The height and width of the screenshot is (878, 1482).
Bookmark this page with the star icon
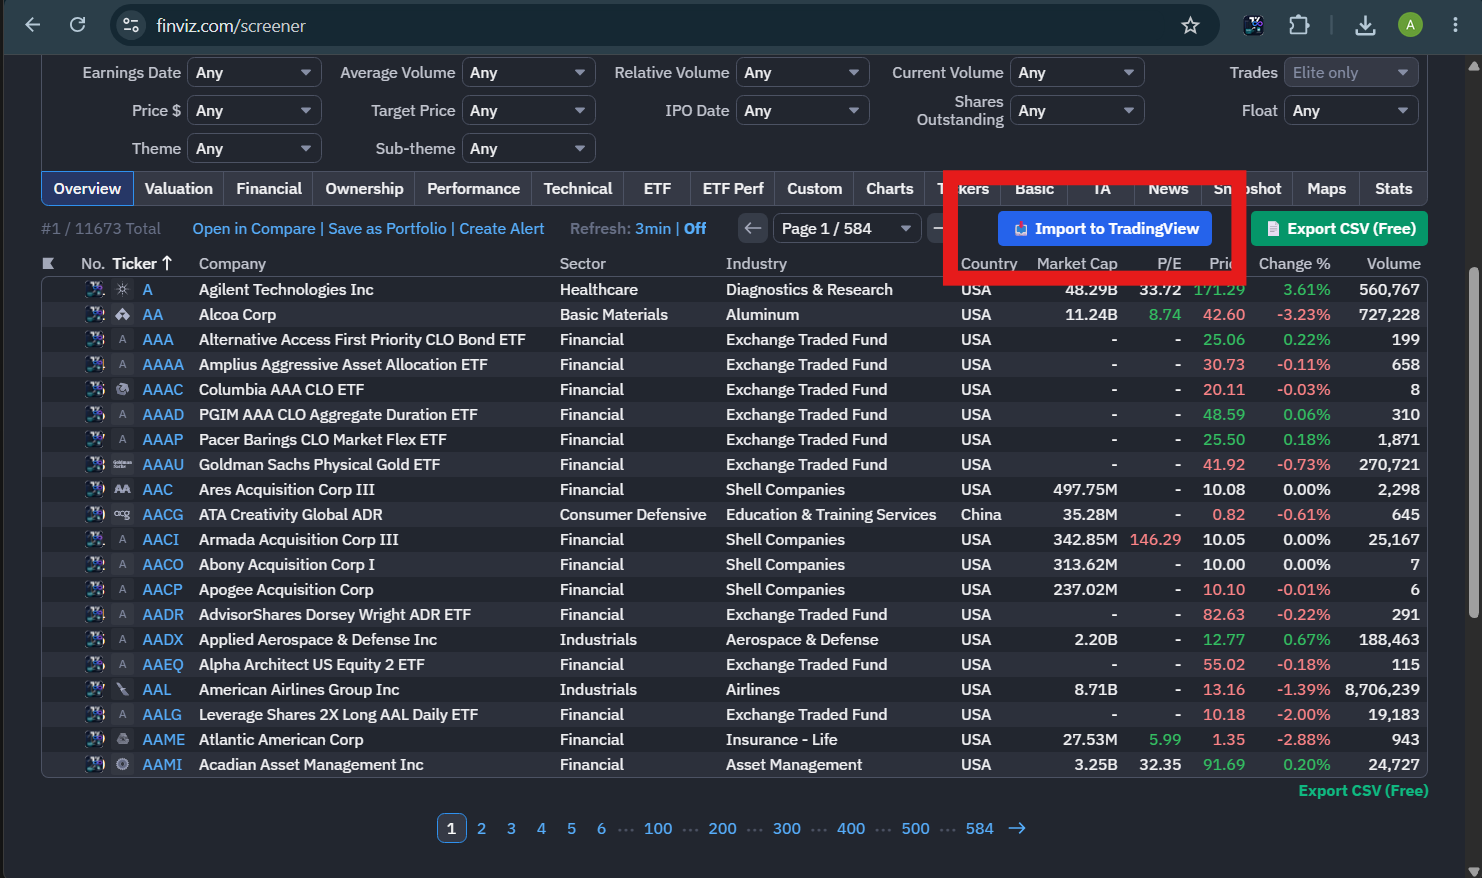[x=1190, y=25]
